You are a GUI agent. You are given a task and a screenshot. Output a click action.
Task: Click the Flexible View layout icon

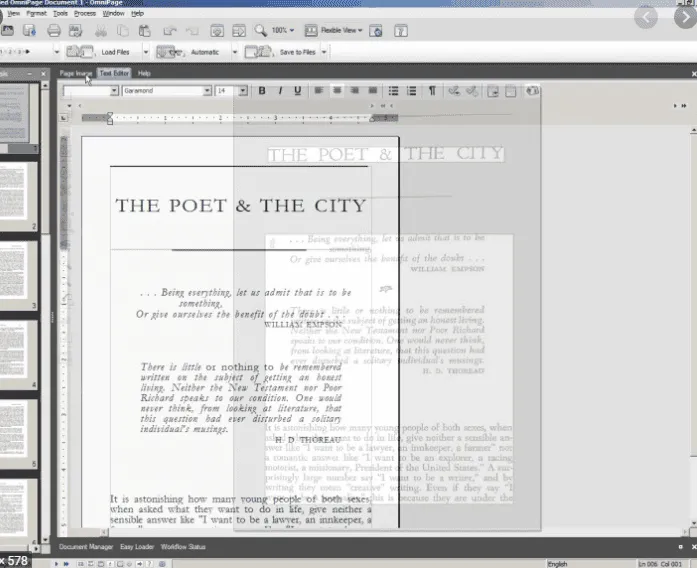[x=311, y=30]
